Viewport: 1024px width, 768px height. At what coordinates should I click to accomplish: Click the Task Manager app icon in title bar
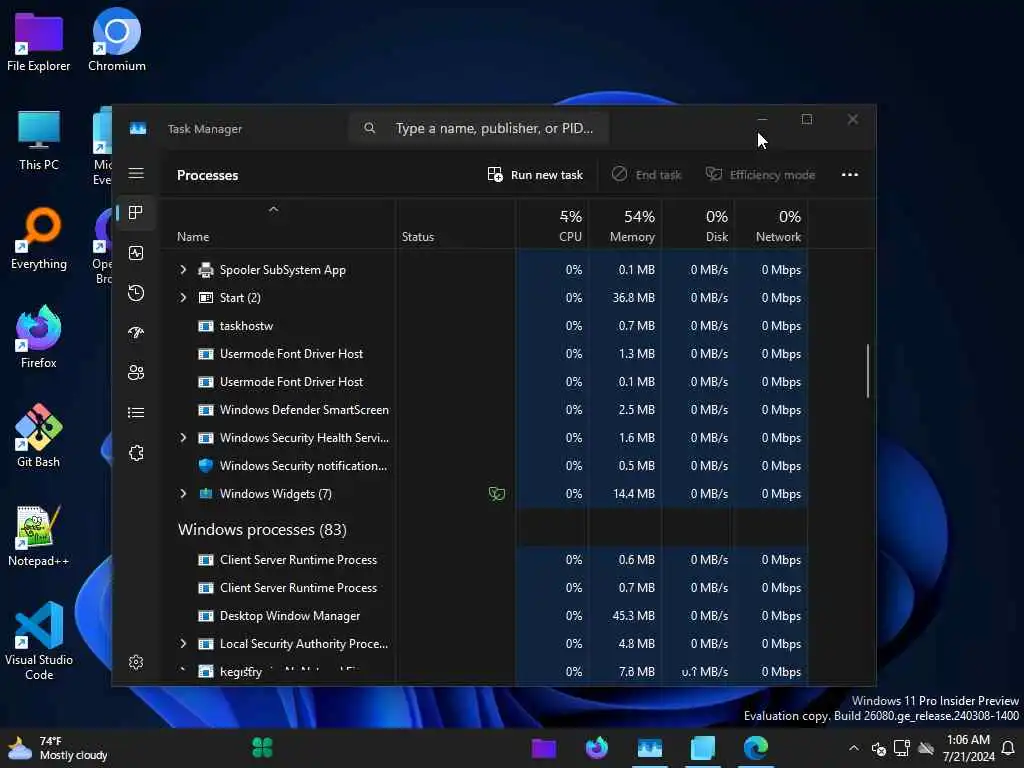point(138,129)
